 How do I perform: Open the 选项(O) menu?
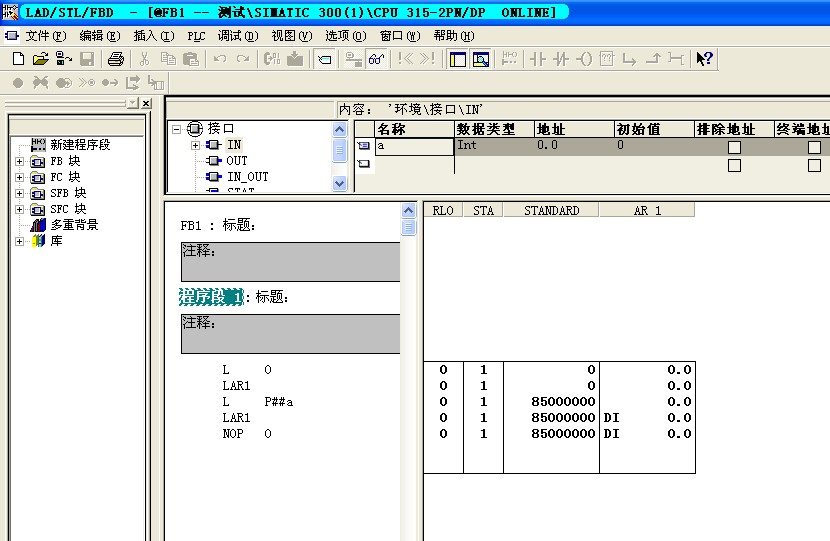tap(346, 35)
